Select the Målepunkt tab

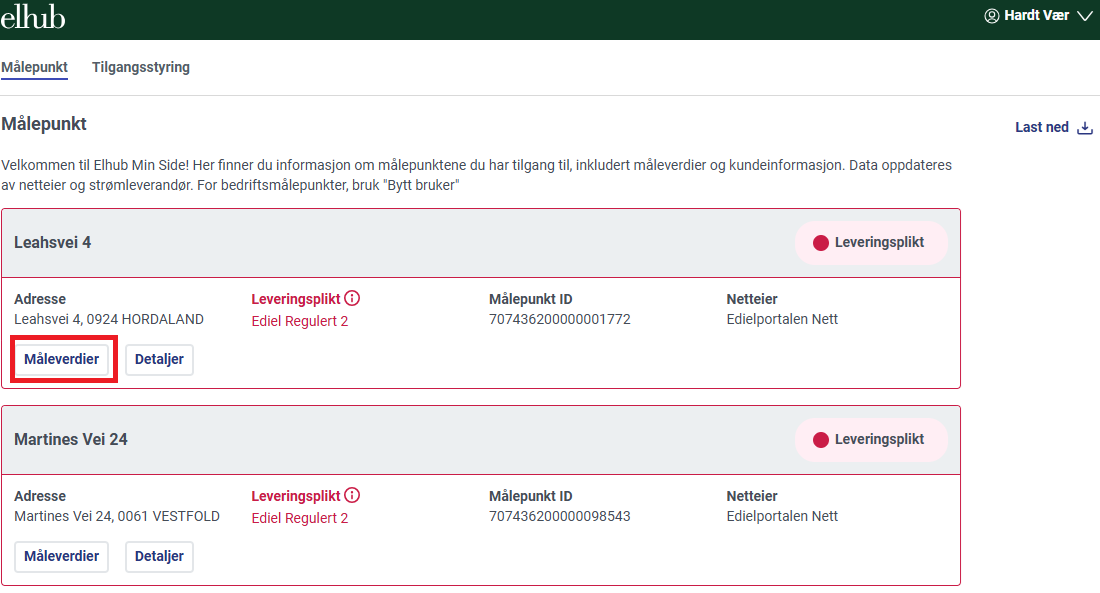tap(34, 67)
